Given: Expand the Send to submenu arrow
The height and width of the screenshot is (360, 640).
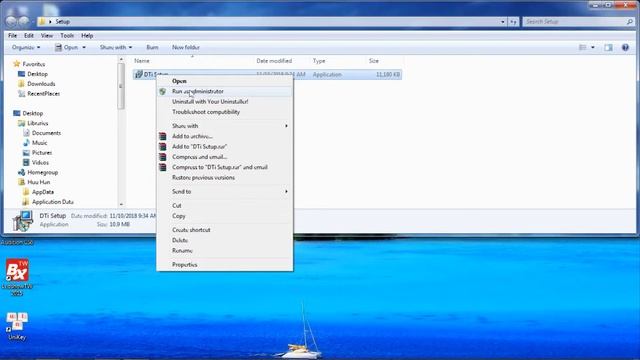Looking at the screenshot, I should [x=287, y=191].
